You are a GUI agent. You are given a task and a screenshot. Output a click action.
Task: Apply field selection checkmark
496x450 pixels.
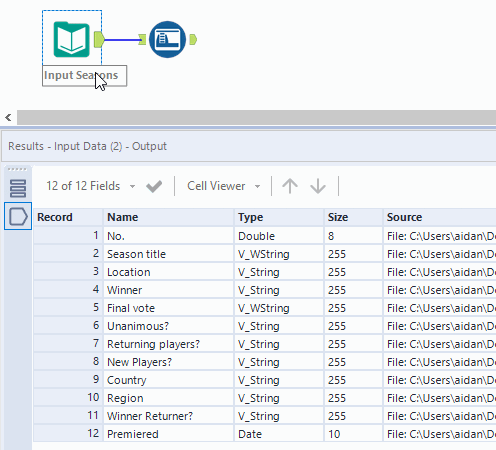coord(154,186)
